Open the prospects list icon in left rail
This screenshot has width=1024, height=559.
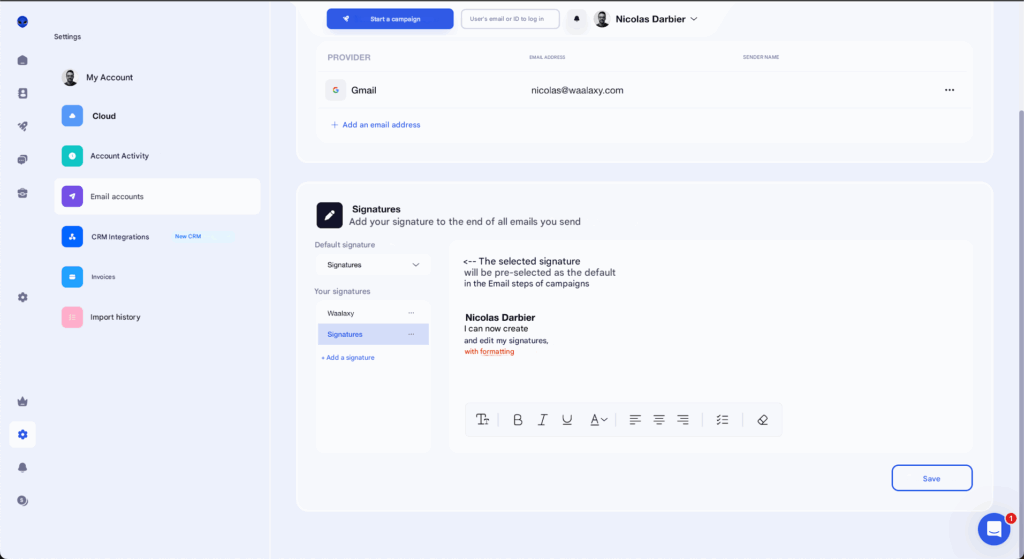(23, 93)
